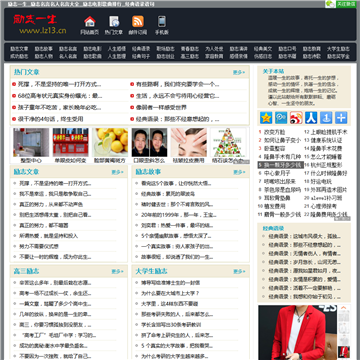Click 更多 beside the 大学生励志 section heading
360x360 pixels.
click(x=239, y=272)
